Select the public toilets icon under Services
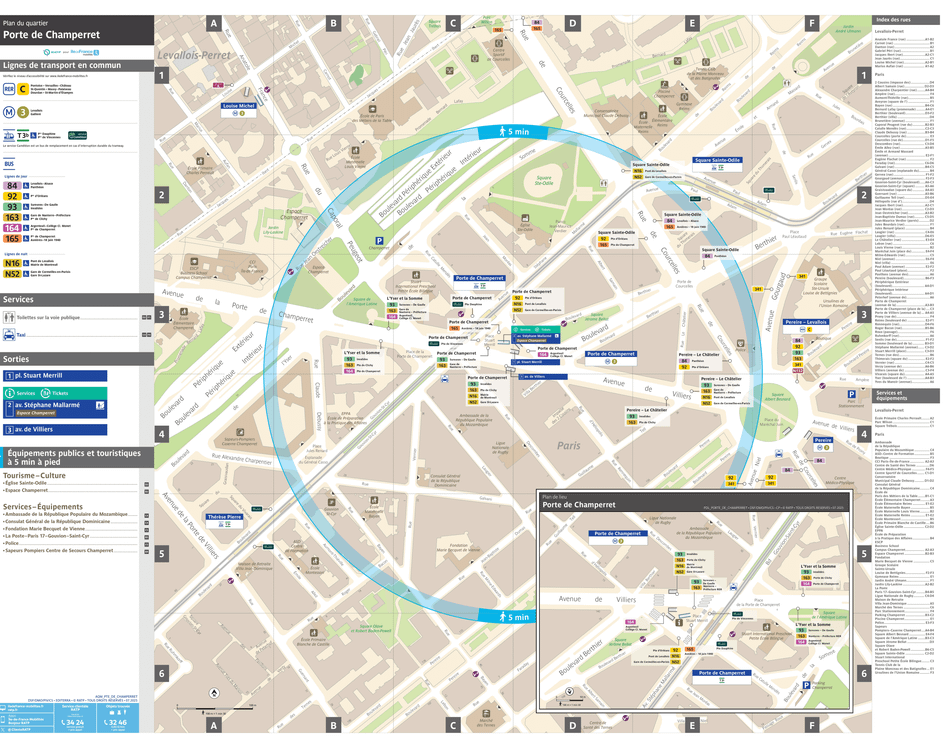Viewport: 944px width, 748px height. tap(9, 318)
